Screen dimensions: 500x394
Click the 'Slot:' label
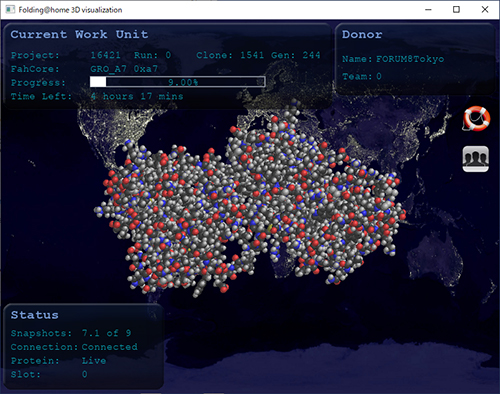coord(25,374)
